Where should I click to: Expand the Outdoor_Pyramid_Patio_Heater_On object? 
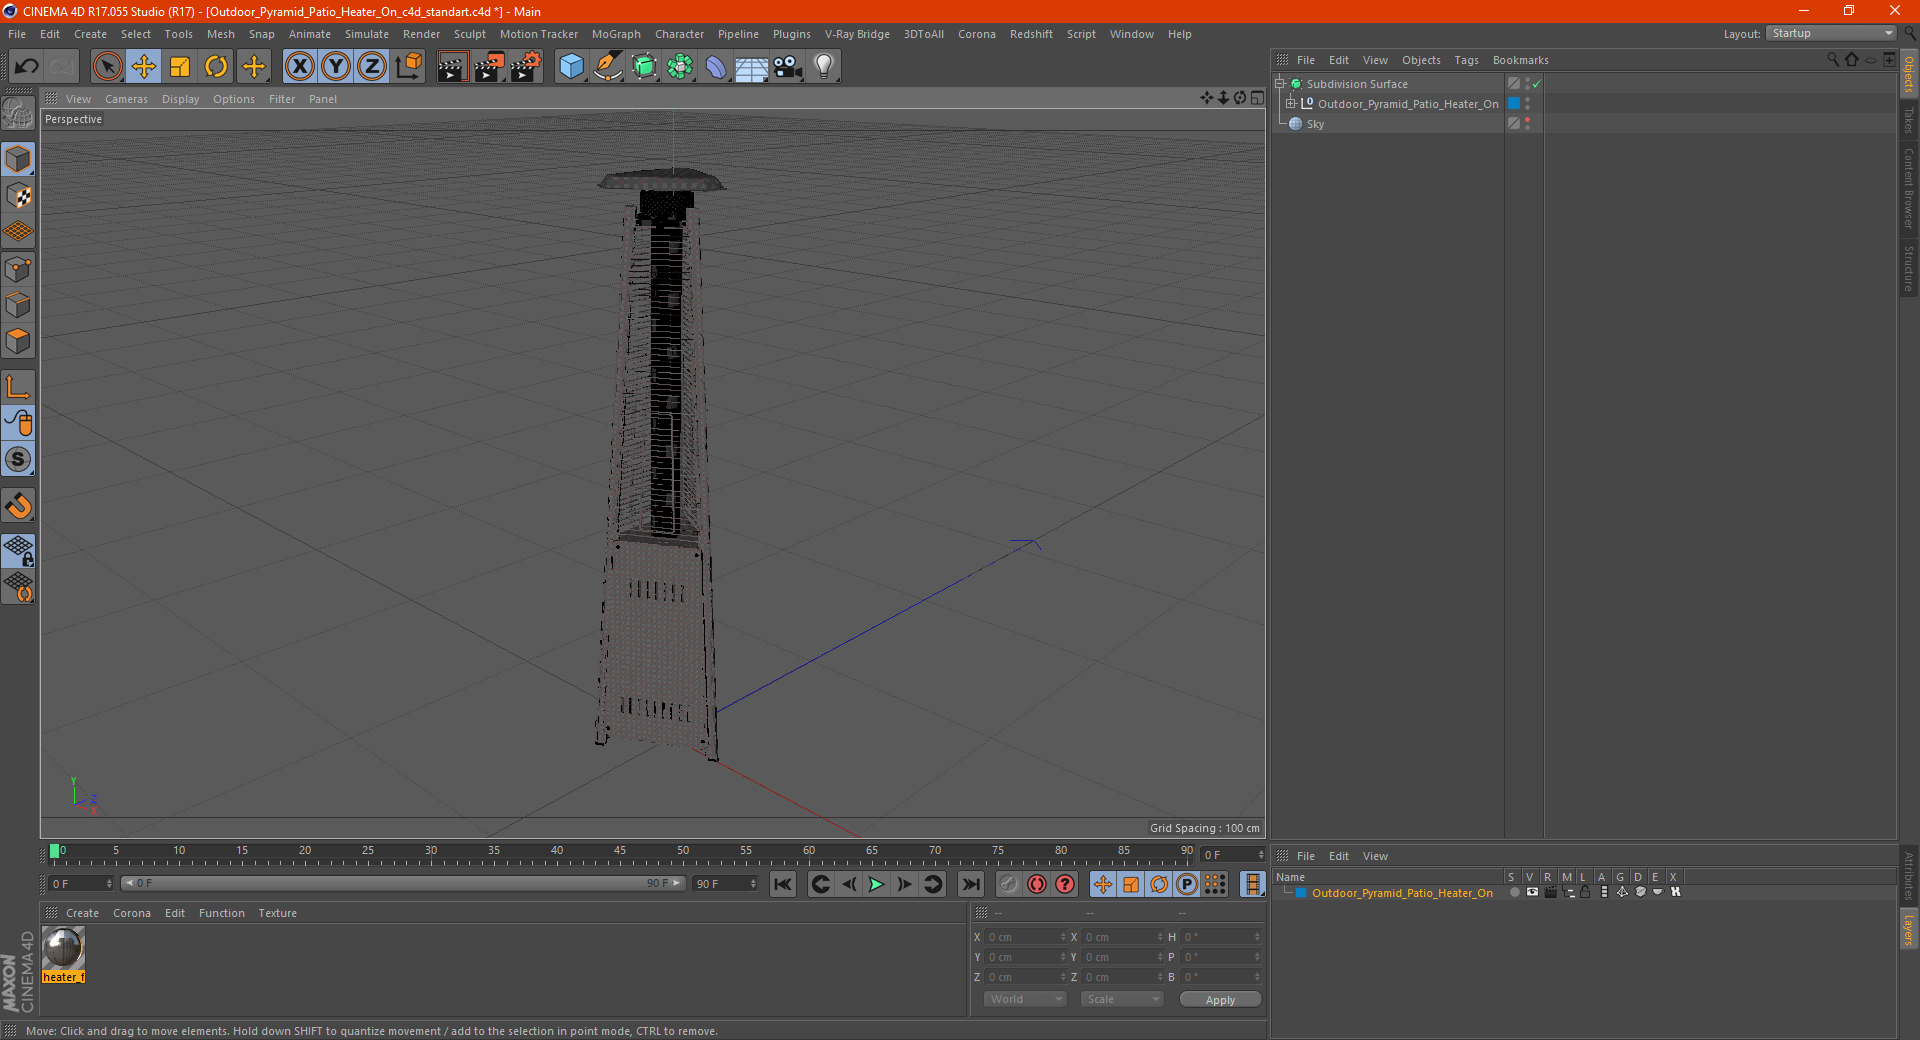click(x=1291, y=104)
